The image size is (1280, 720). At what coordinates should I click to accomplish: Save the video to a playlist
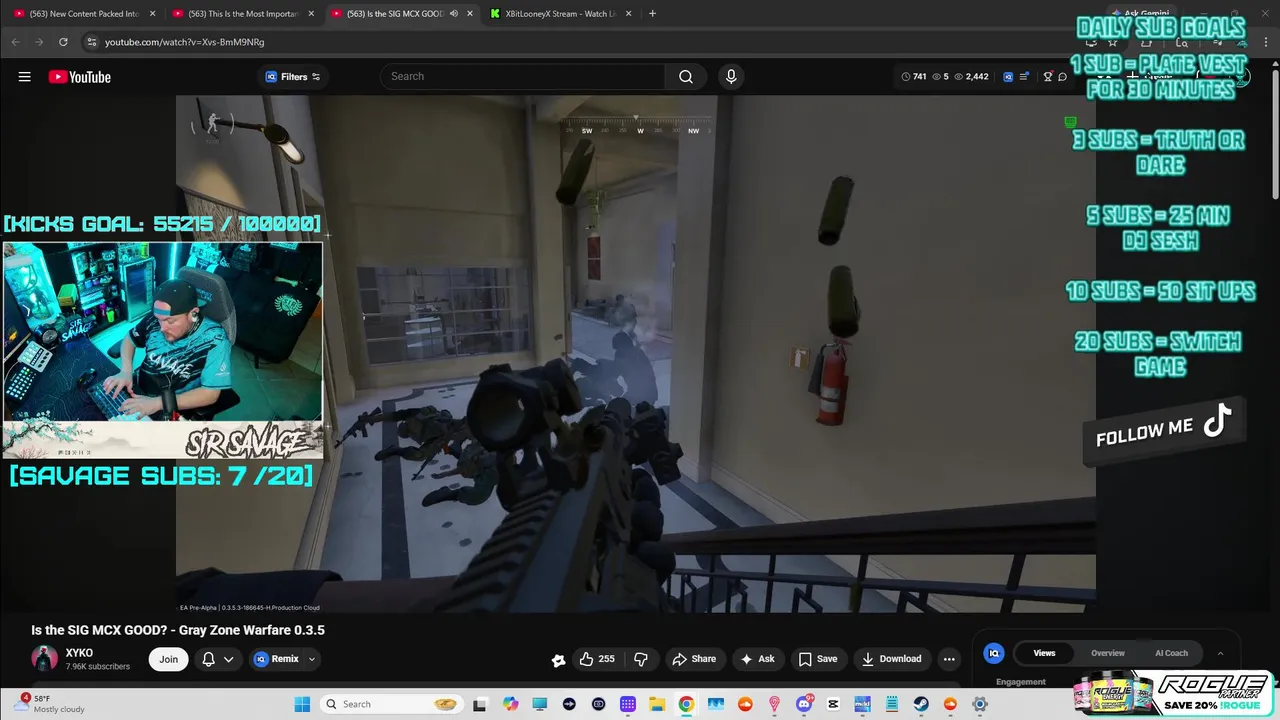click(817, 659)
